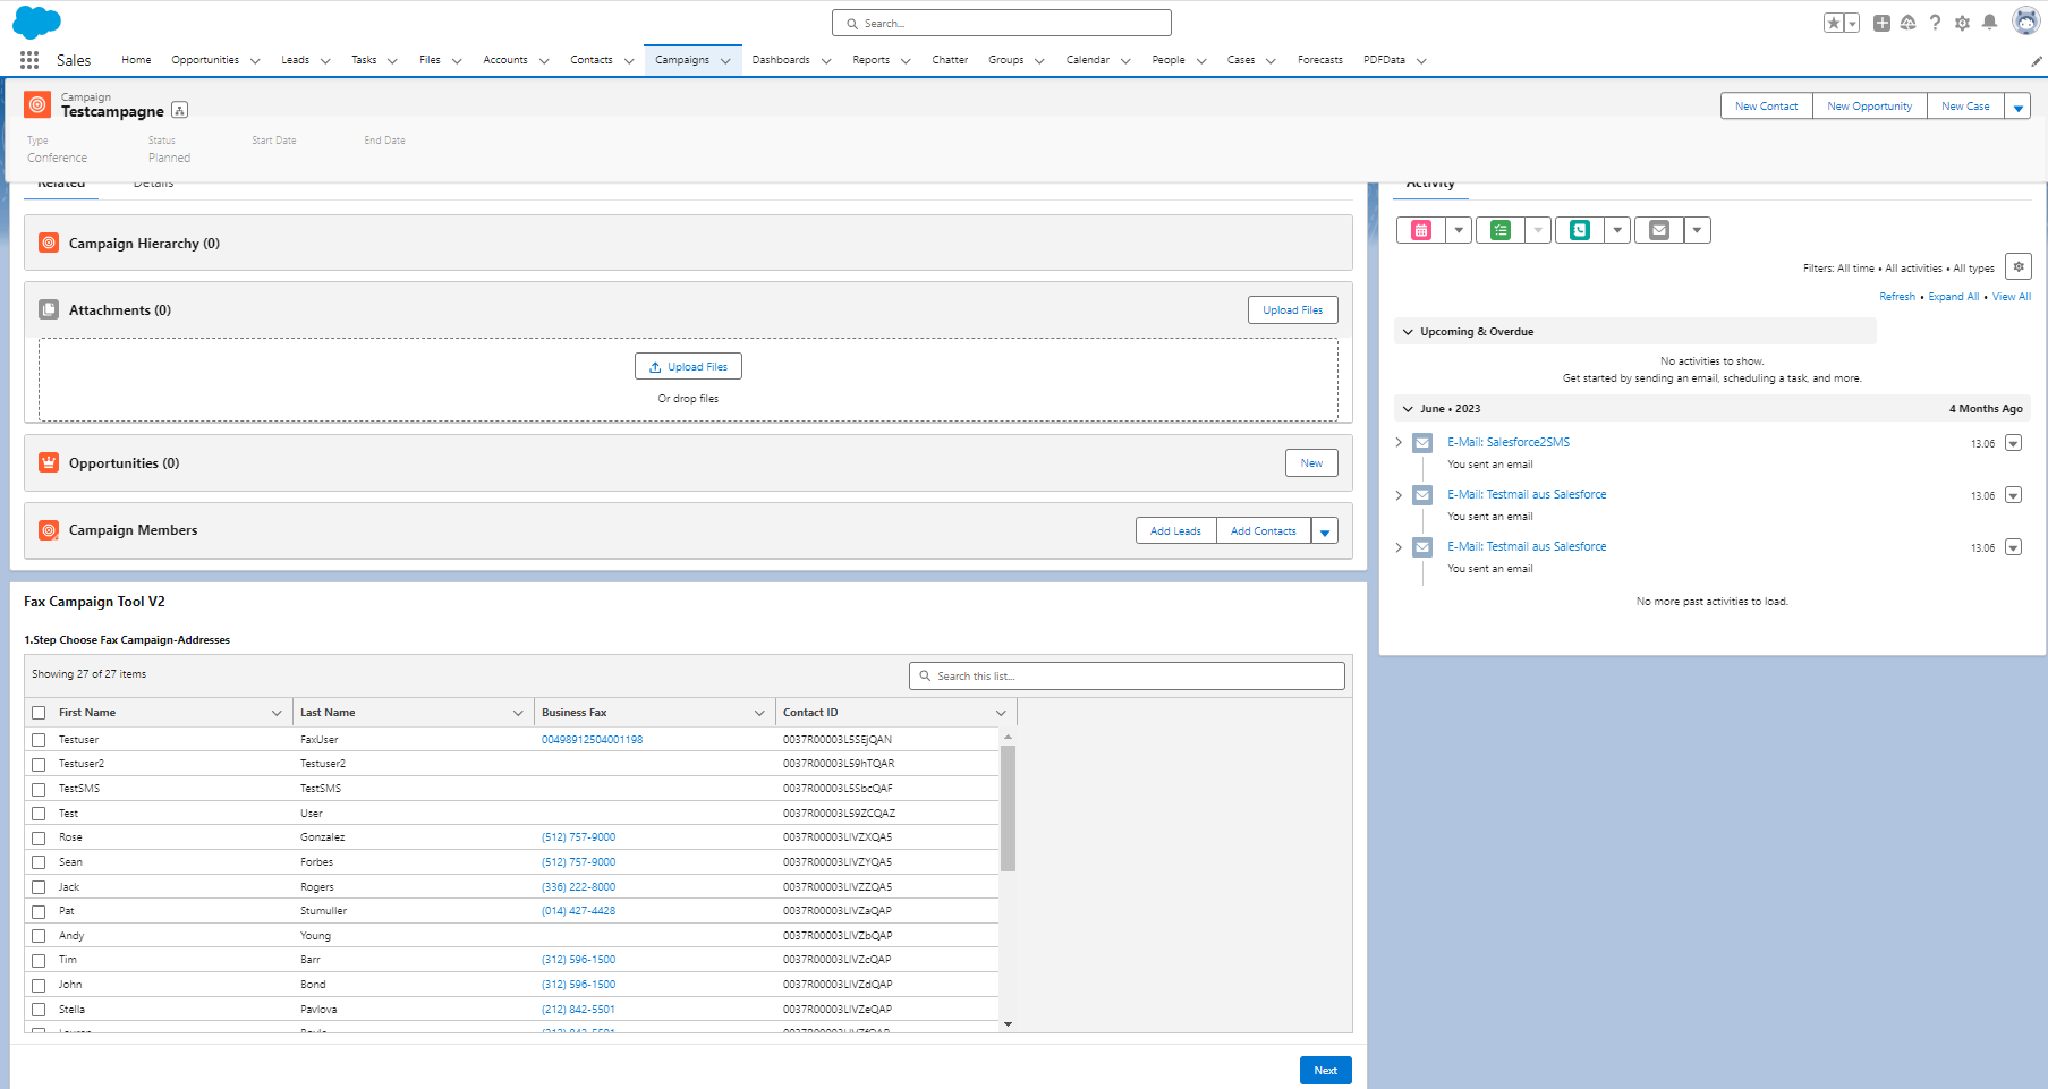Screen dimensions: 2048x1089
Task: Open the App Launcher grid icon
Action: [29, 60]
